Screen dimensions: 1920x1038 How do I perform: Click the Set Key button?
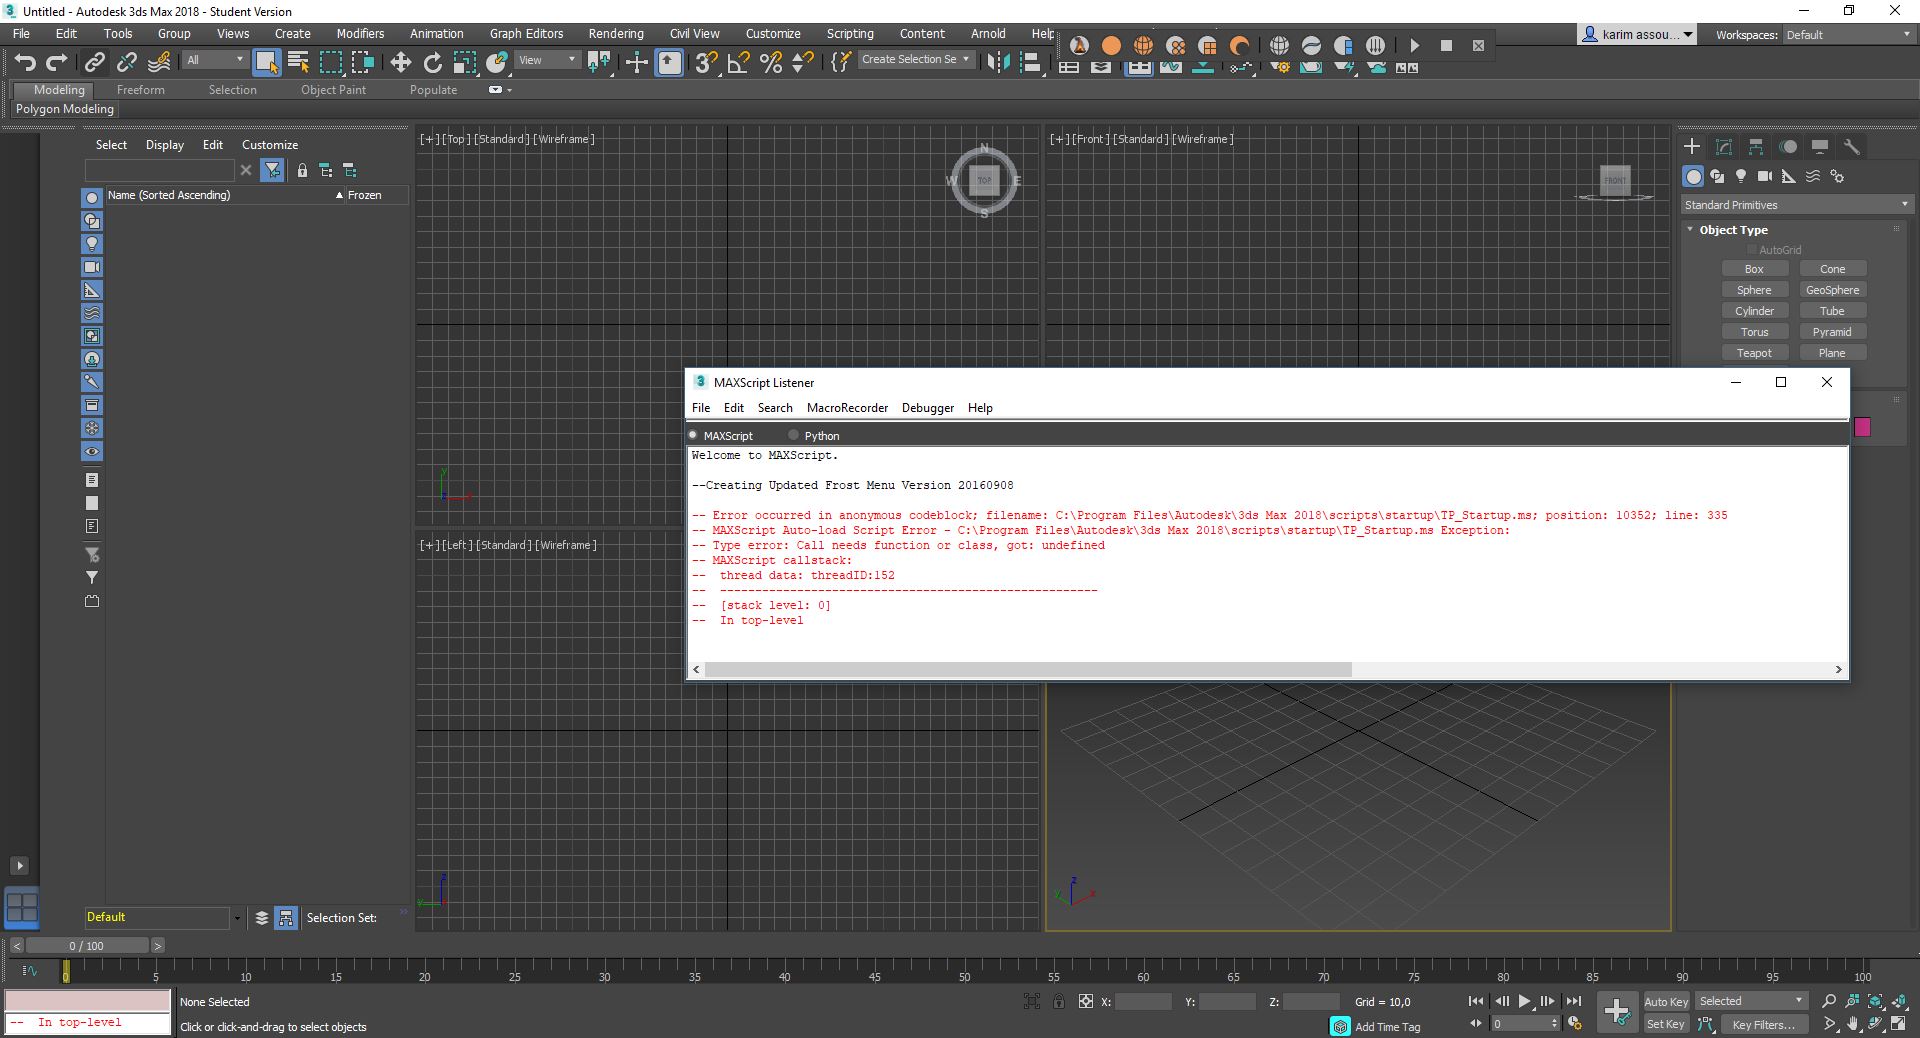1666,1024
